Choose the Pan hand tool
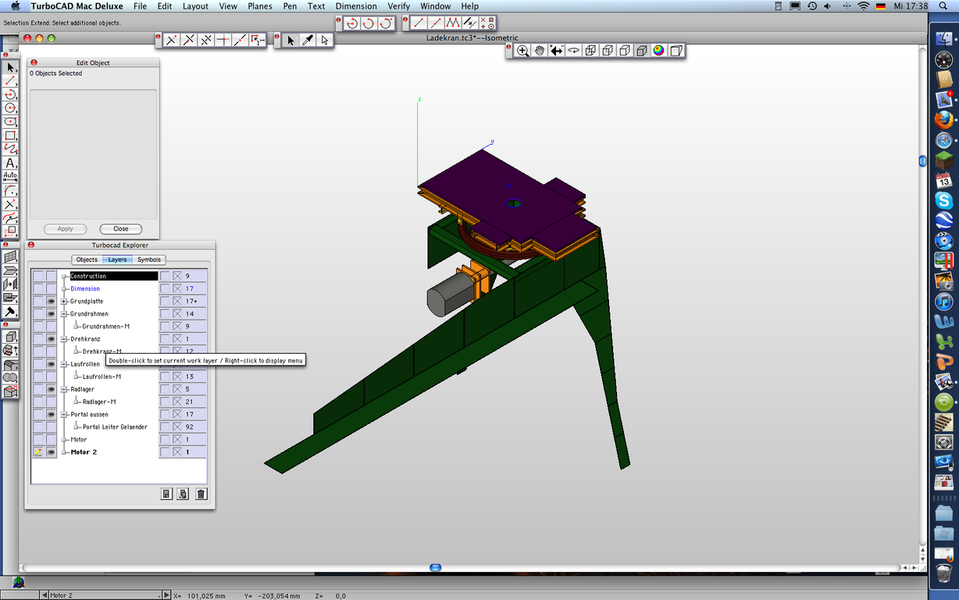This screenshot has width=959, height=600. click(539, 51)
